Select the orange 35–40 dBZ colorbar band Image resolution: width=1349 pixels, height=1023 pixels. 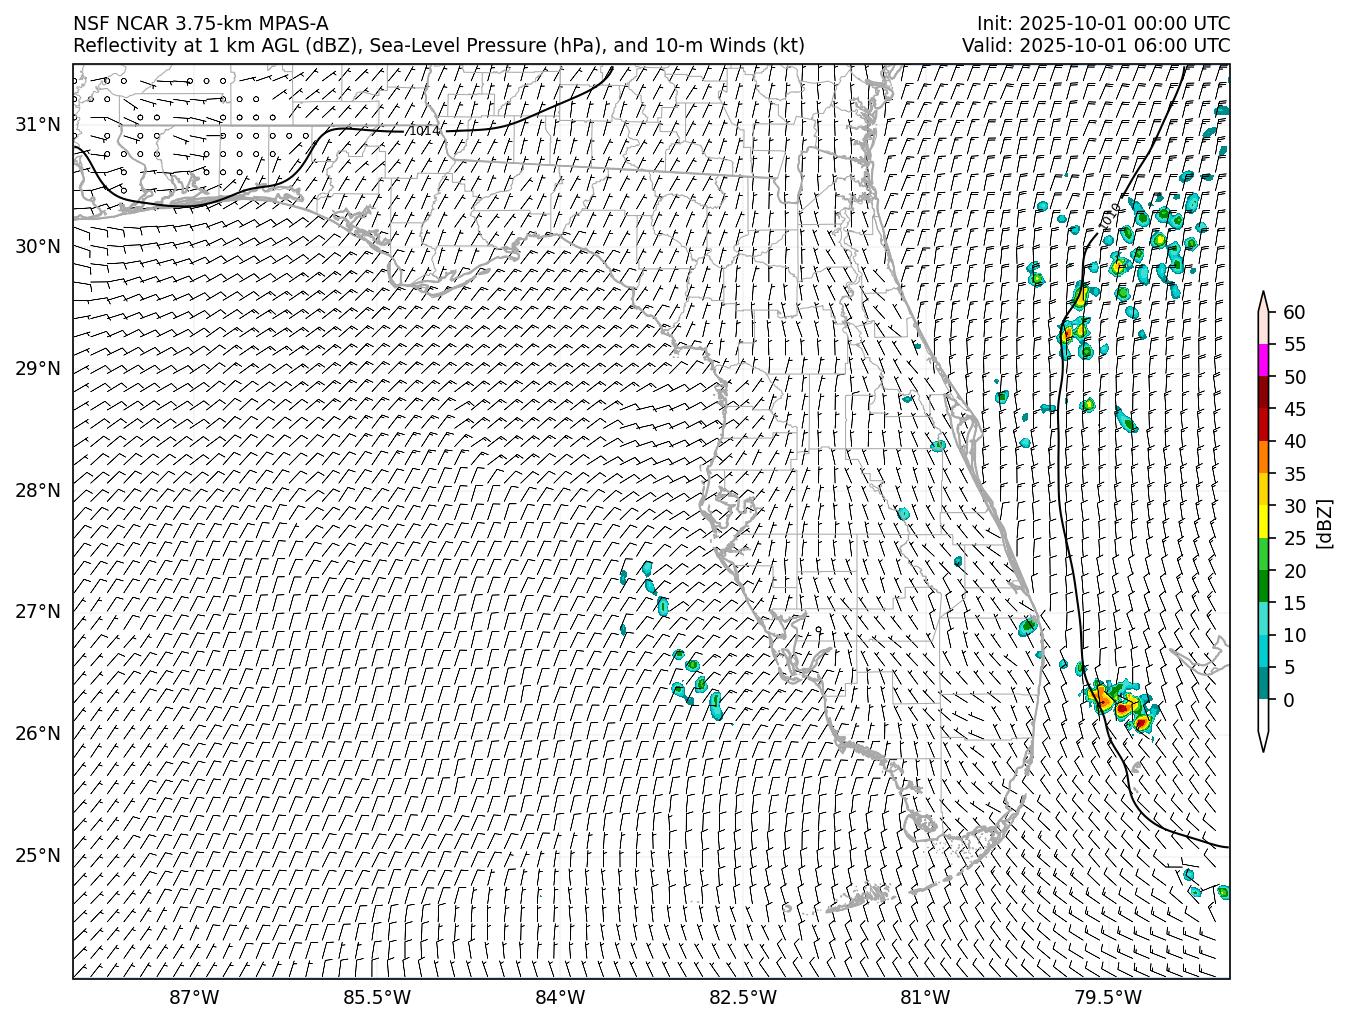click(x=1263, y=457)
